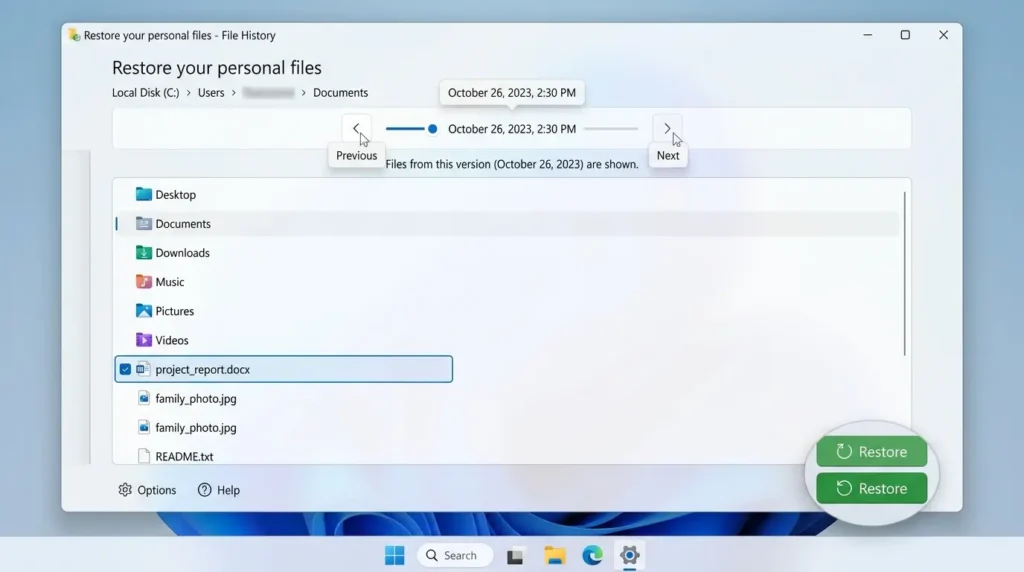Click the lower dark green Restore button
The width and height of the screenshot is (1024, 572).
click(871, 488)
